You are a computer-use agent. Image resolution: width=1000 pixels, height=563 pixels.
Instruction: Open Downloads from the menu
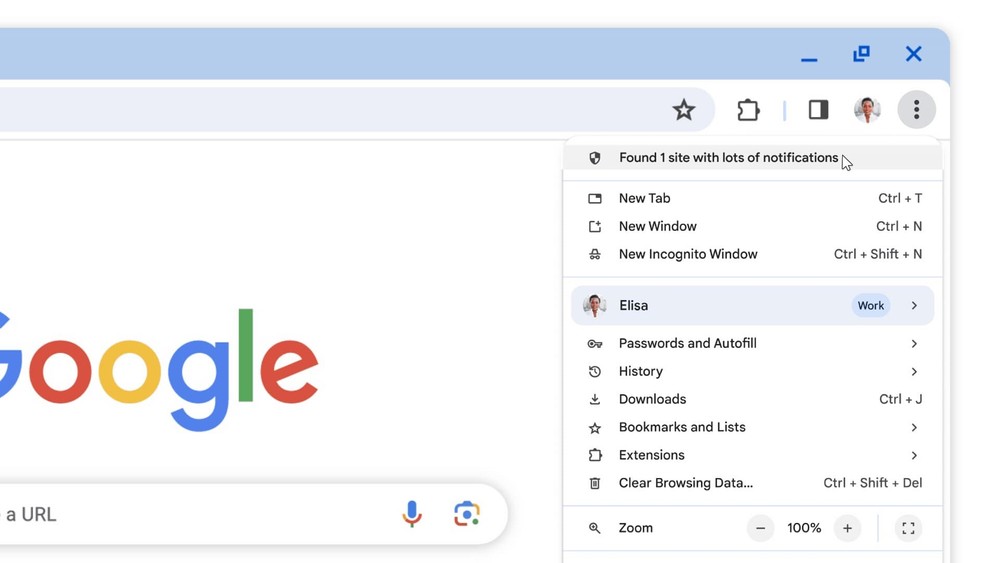(652, 399)
